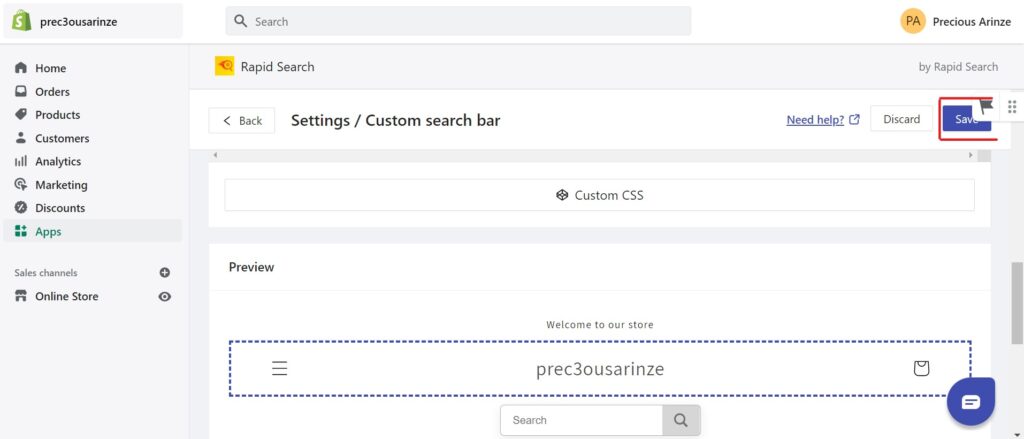Click the Customers person icon
The width and height of the screenshot is (1024, 439).
click(x=21, y=138)
